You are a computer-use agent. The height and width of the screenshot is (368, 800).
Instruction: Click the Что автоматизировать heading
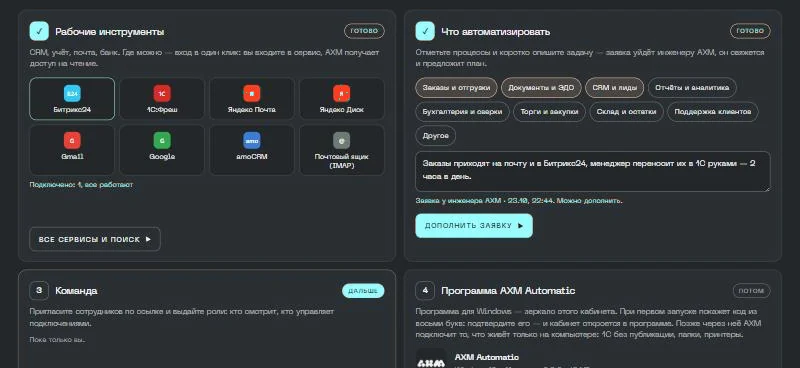point(495,32)
